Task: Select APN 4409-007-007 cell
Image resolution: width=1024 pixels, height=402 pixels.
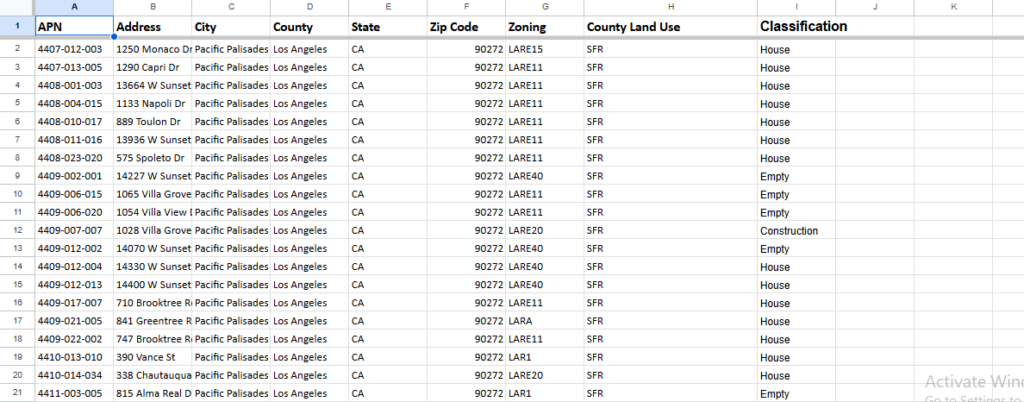Action: pyautogui.click(x=74, y=231)
